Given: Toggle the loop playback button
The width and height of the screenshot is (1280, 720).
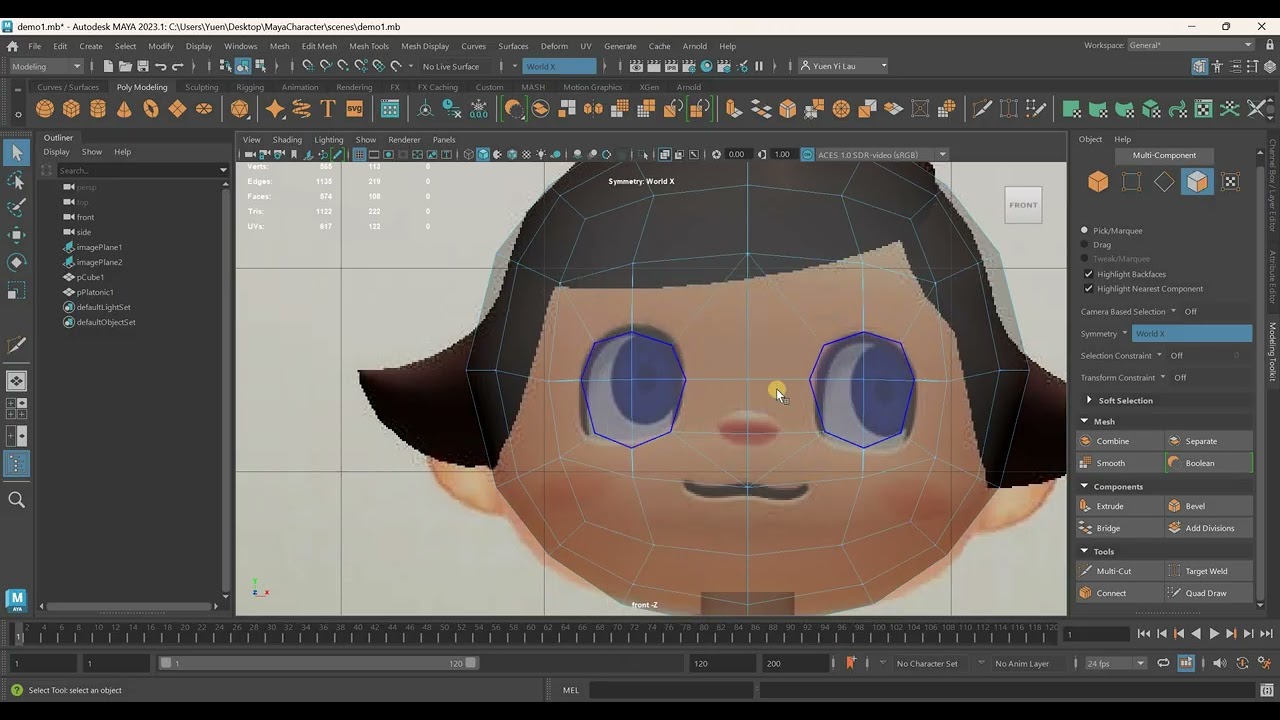Looking at the screenshot, I should pos(1163,663).
